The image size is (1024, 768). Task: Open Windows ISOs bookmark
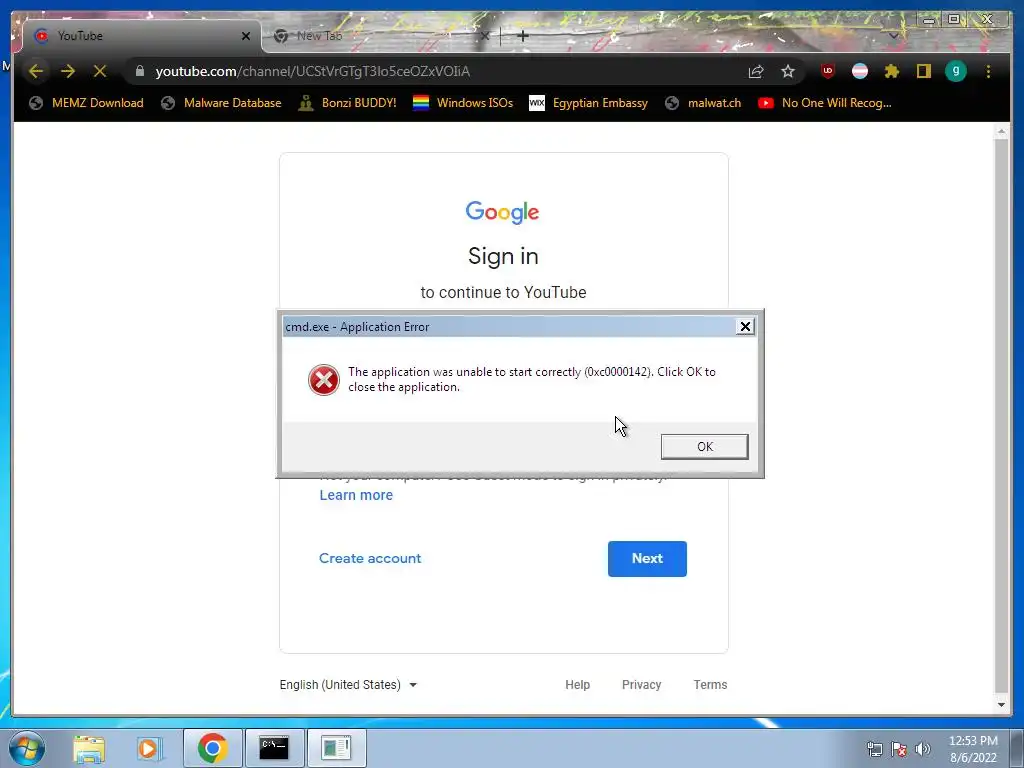click(463, 103)
